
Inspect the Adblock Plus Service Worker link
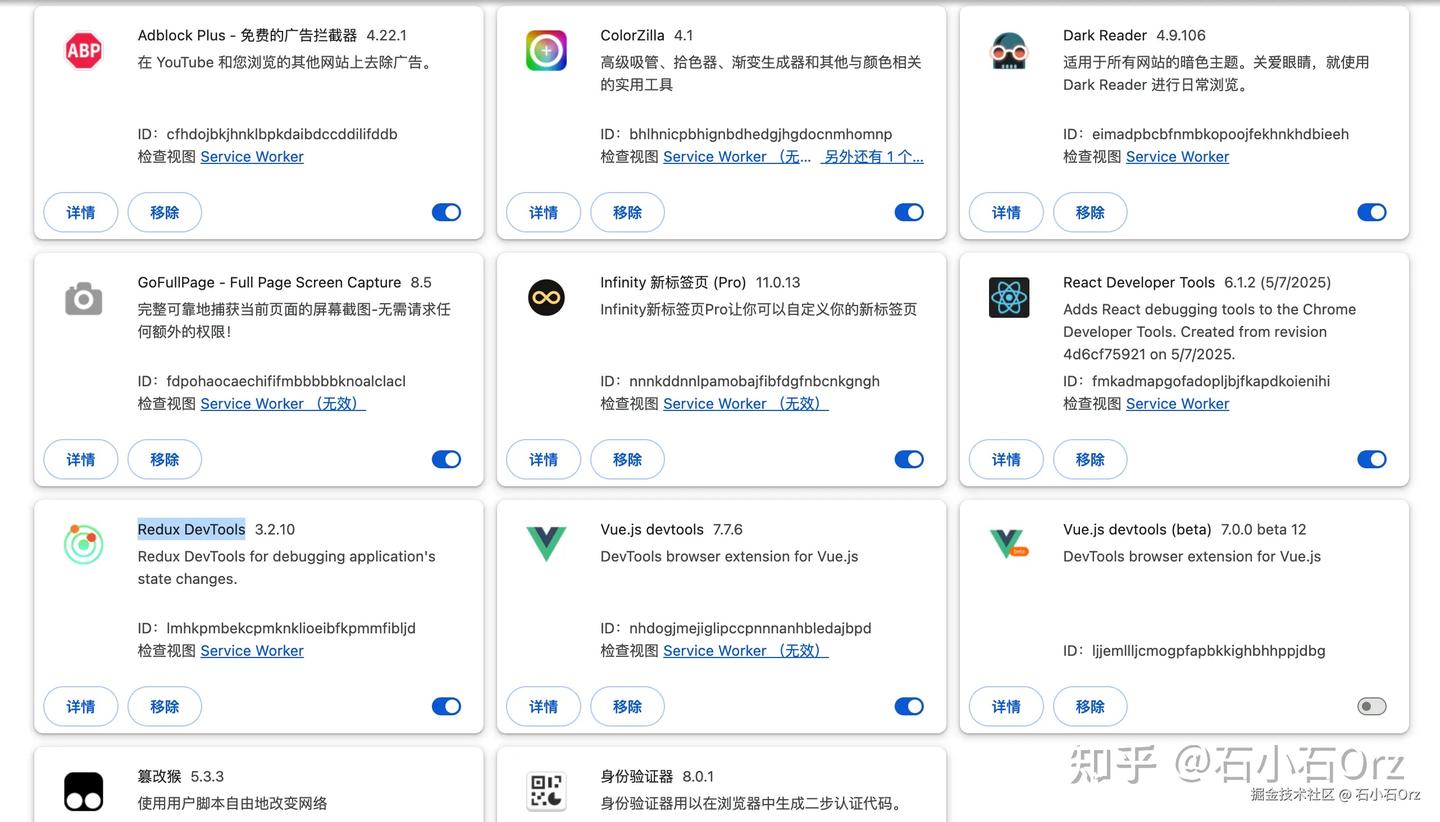252,156
